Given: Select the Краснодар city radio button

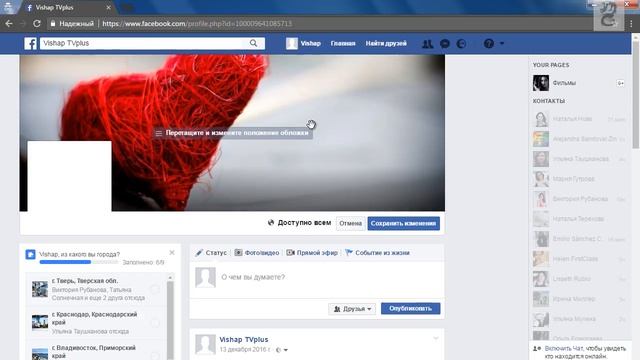Looking at the screenshot, I should tap(155, 323).
